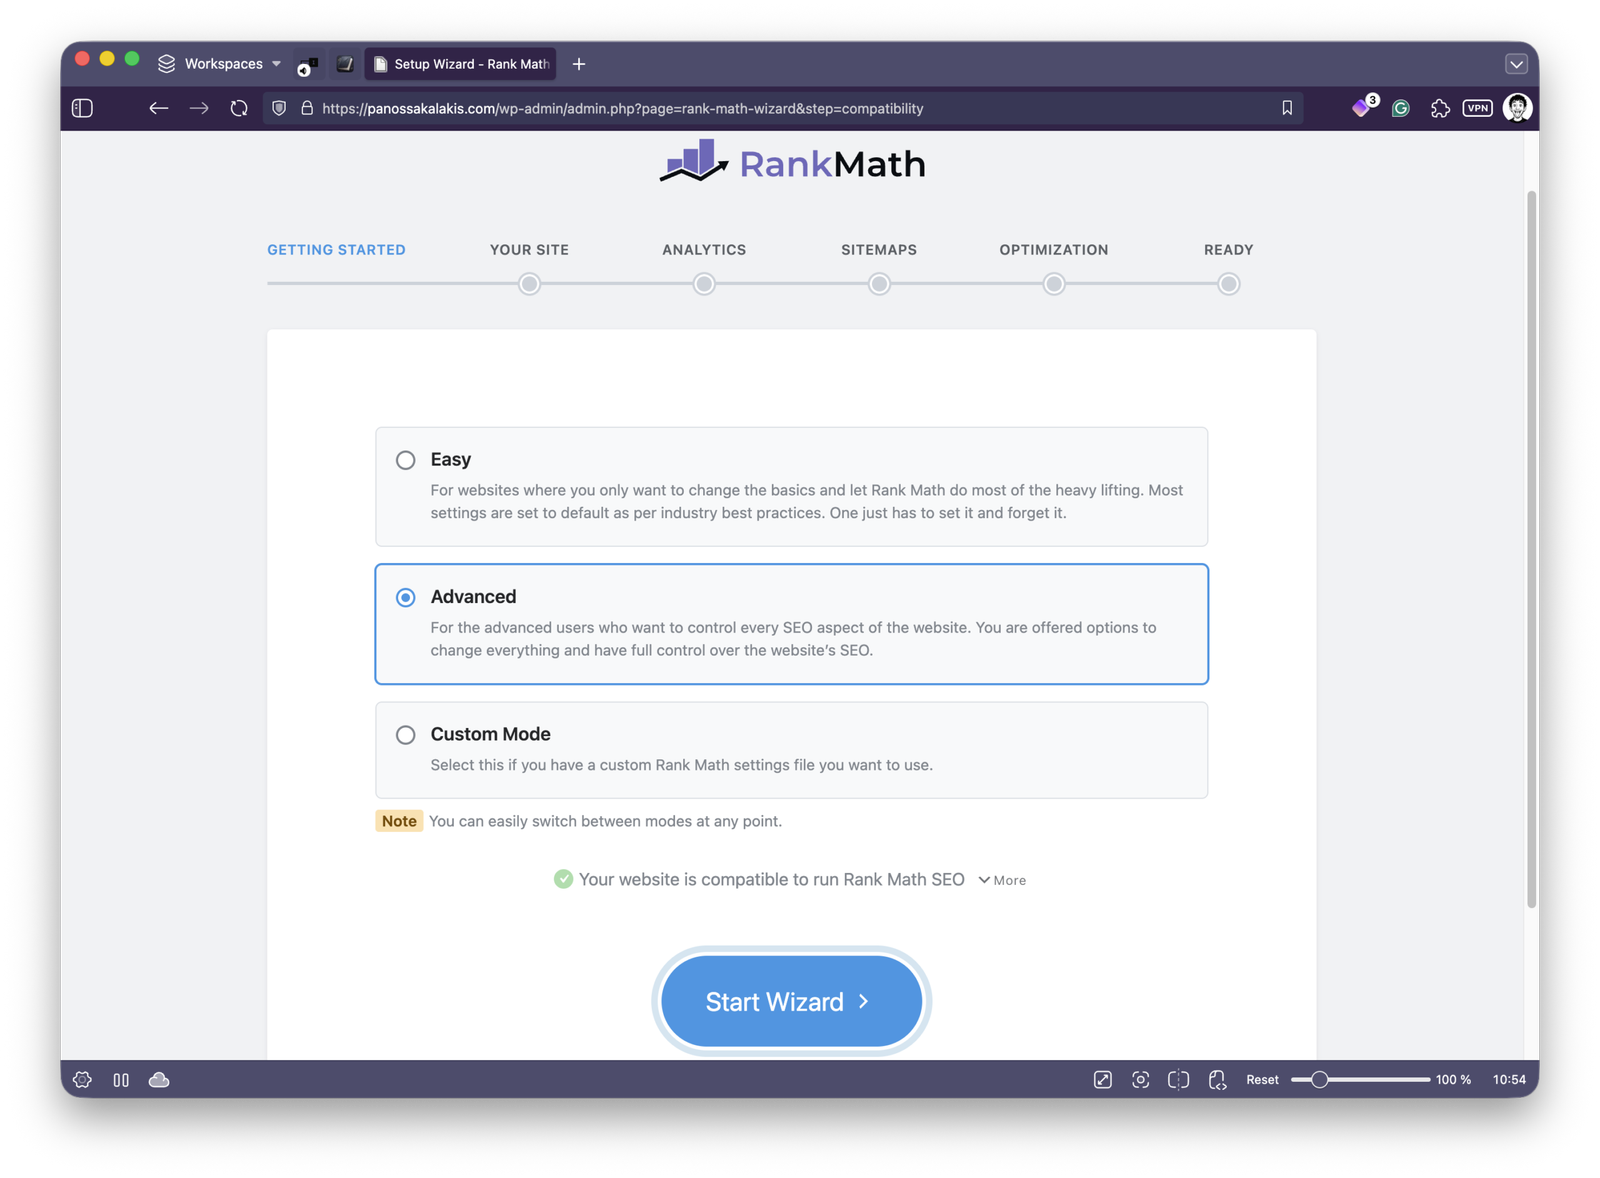Switch to the pinned tab with audio icon
Image resolution: width=1600 pixels, height=1178 pixels.
pyautogui.click(x=307, y=65)
